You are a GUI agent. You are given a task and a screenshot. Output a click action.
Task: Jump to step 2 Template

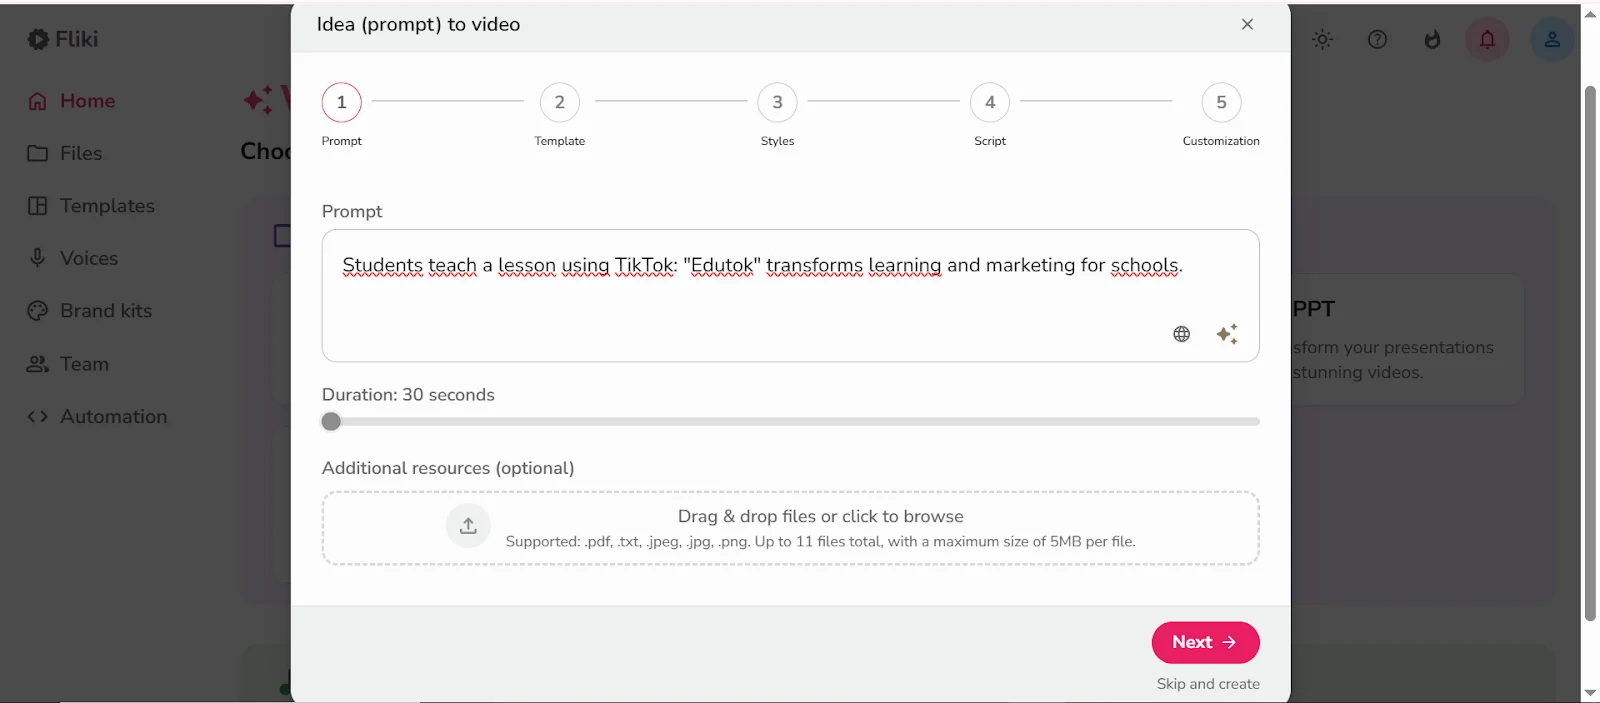[x=560, y=102]
